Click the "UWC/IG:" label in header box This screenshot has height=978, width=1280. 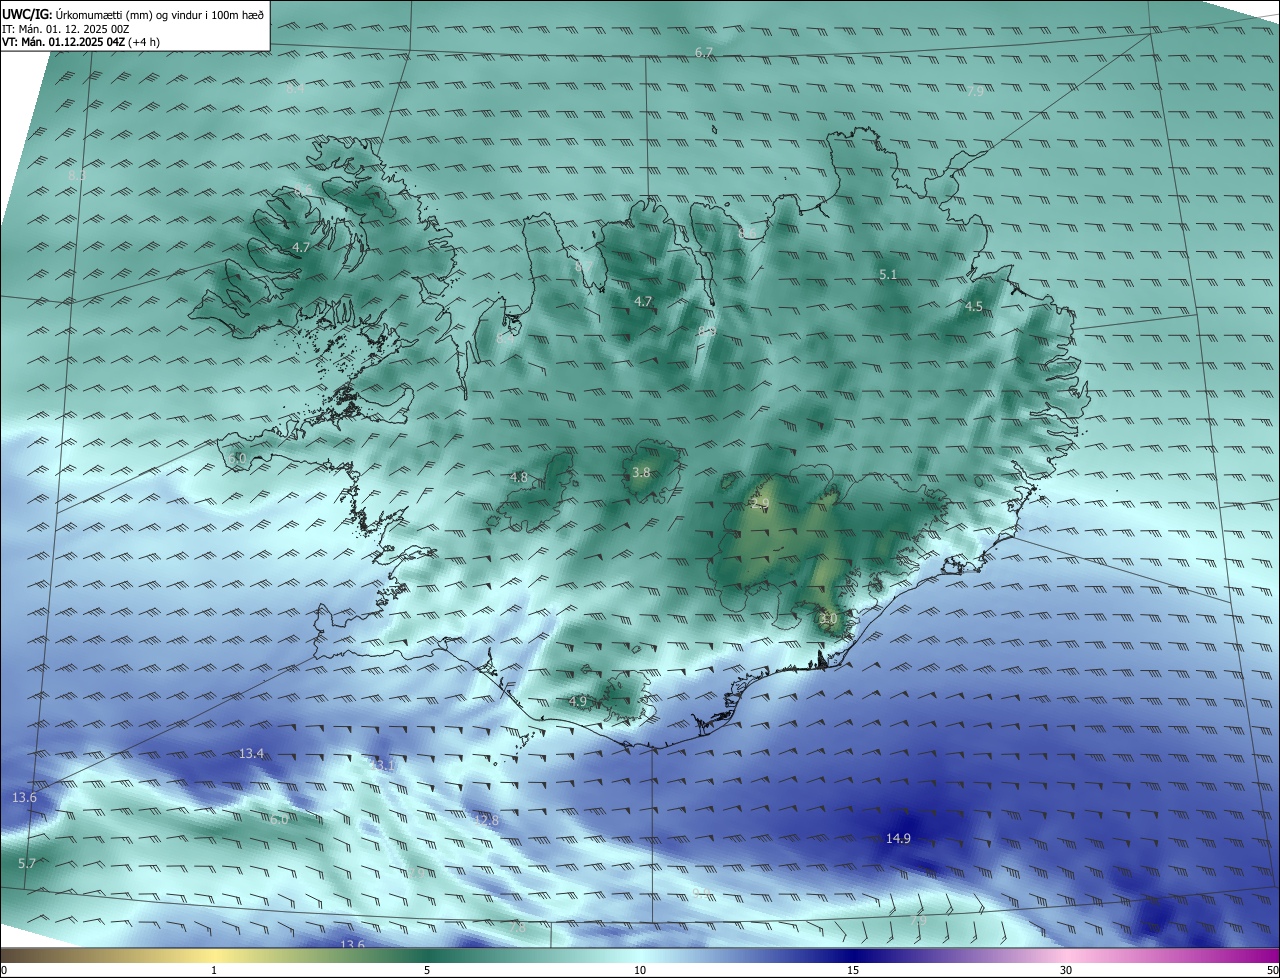click(27, 14)
